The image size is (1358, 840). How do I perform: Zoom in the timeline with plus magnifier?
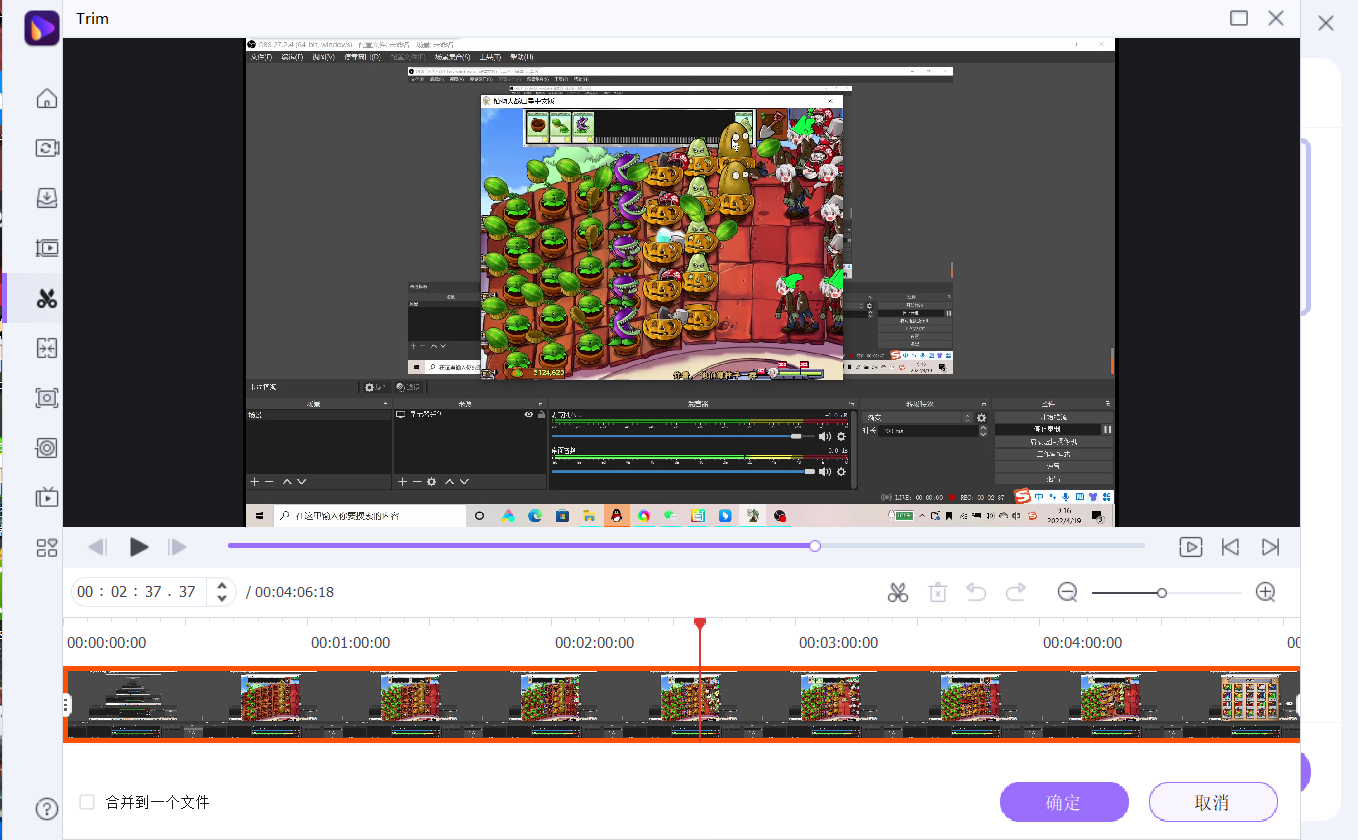[x=1265, y=592]
